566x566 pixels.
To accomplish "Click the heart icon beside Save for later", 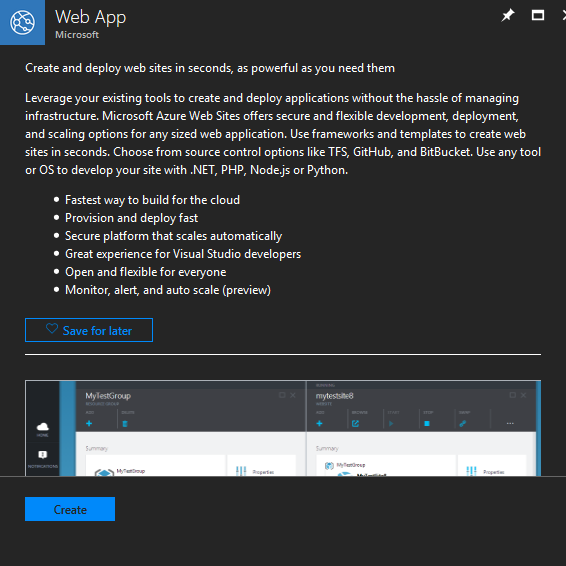I will [x=52, y=328].
